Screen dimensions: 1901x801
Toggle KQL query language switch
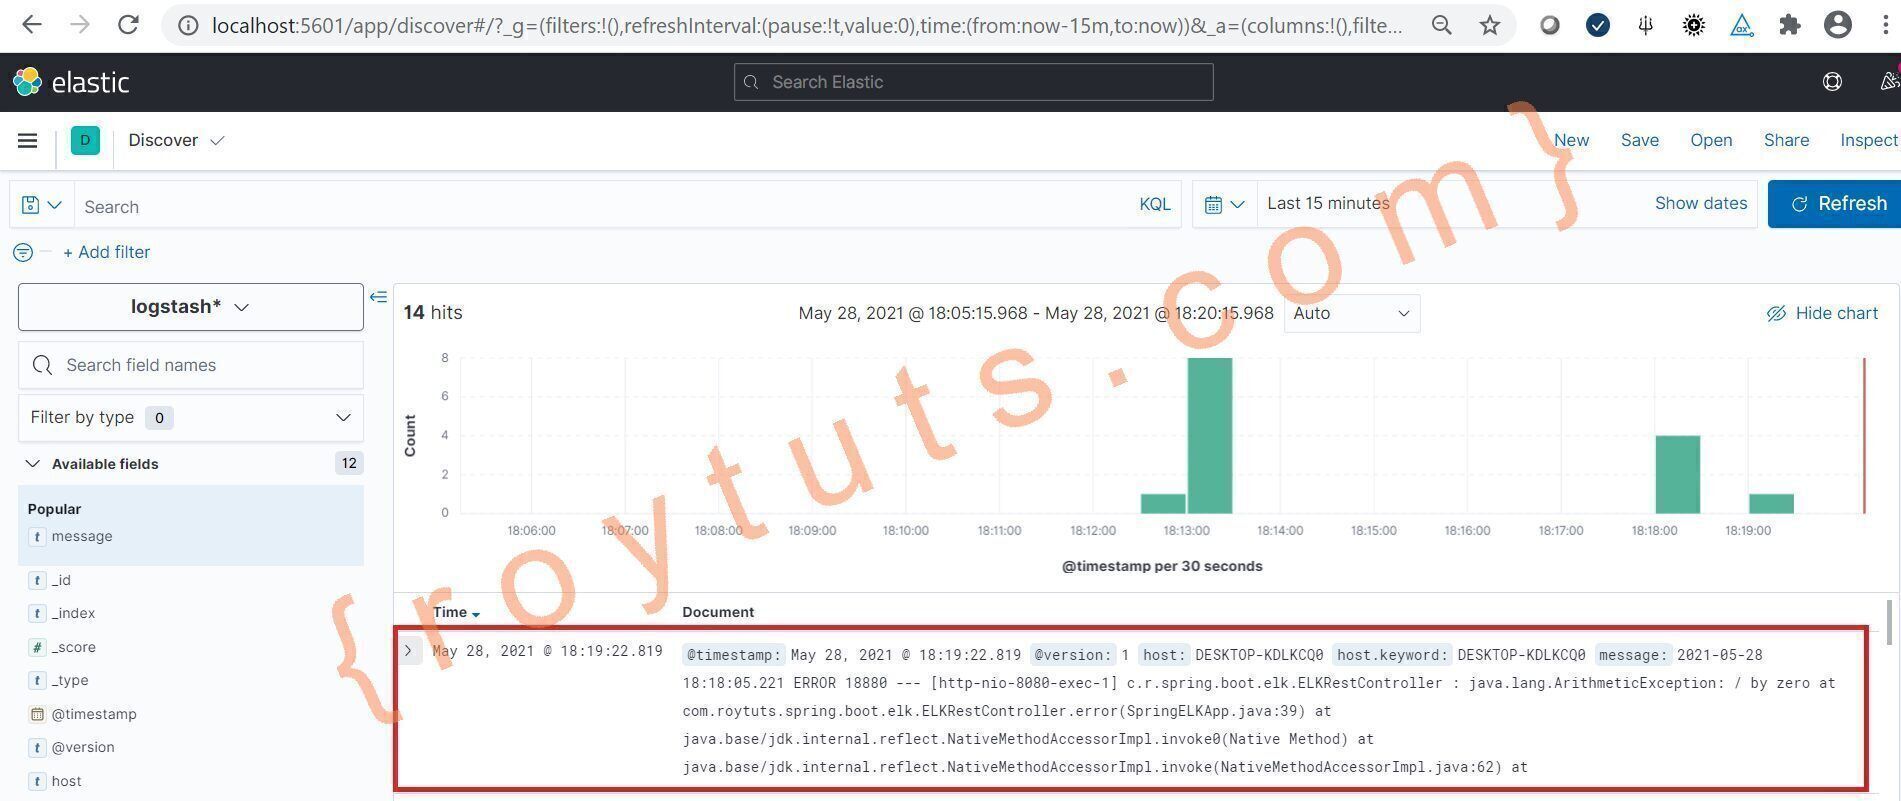coord(1155,205)
